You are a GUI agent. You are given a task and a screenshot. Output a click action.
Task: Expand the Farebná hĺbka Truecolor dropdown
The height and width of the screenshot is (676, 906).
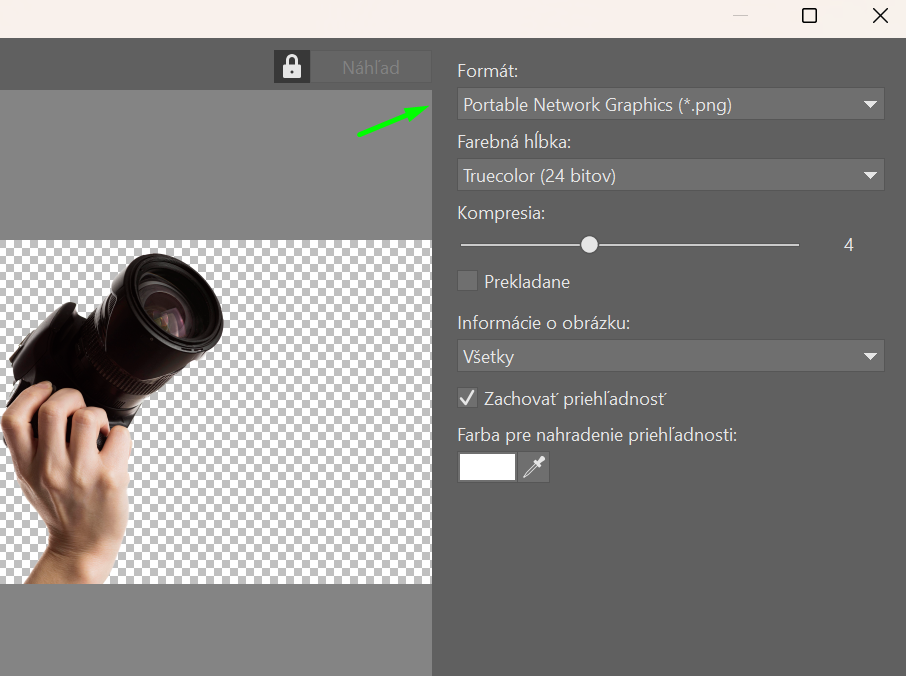(671, 175)
